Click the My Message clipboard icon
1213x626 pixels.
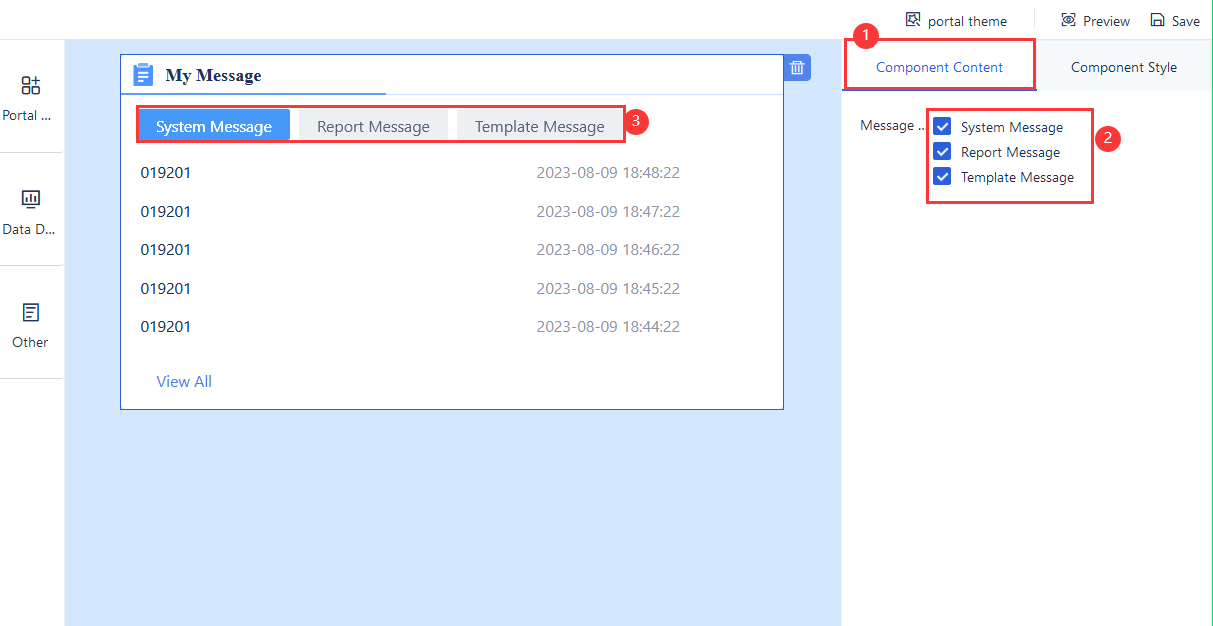coord(142,74)
